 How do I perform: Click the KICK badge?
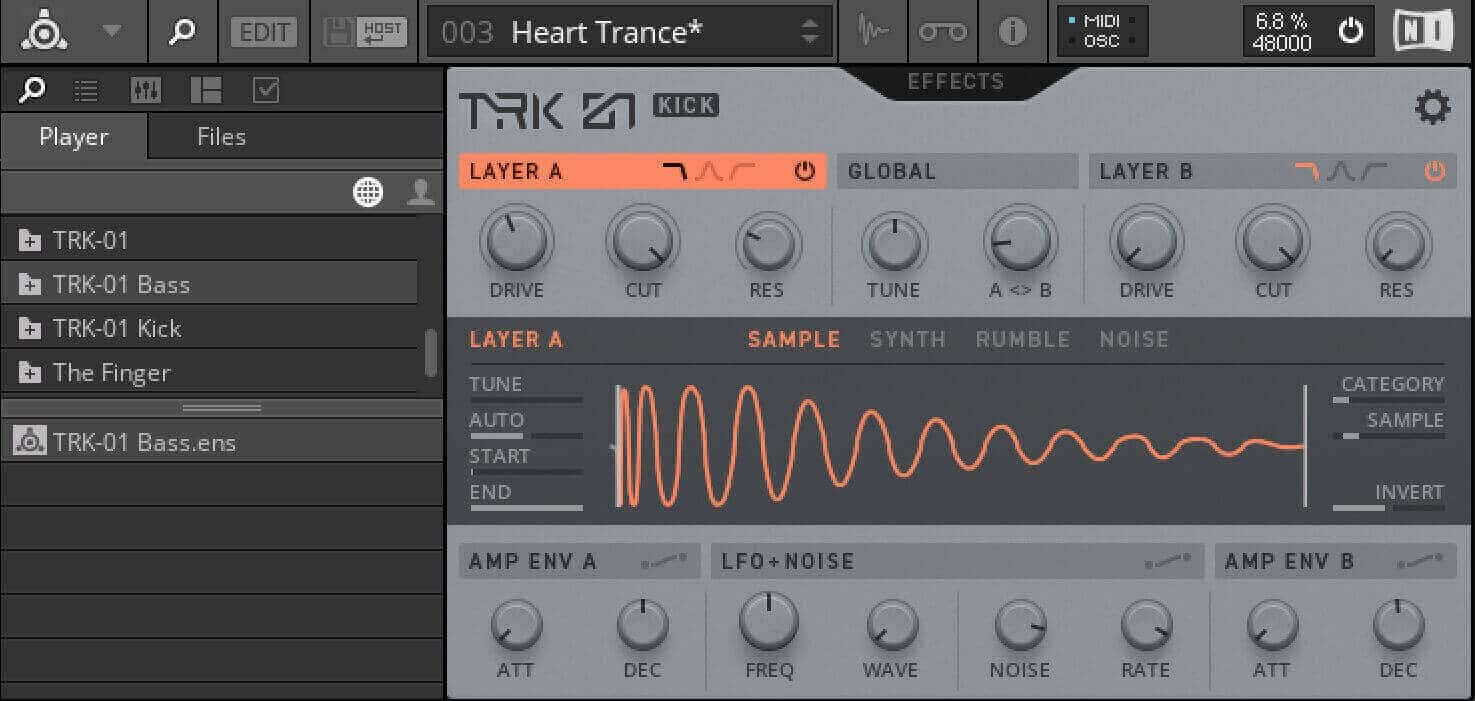(x=685, y=105)
